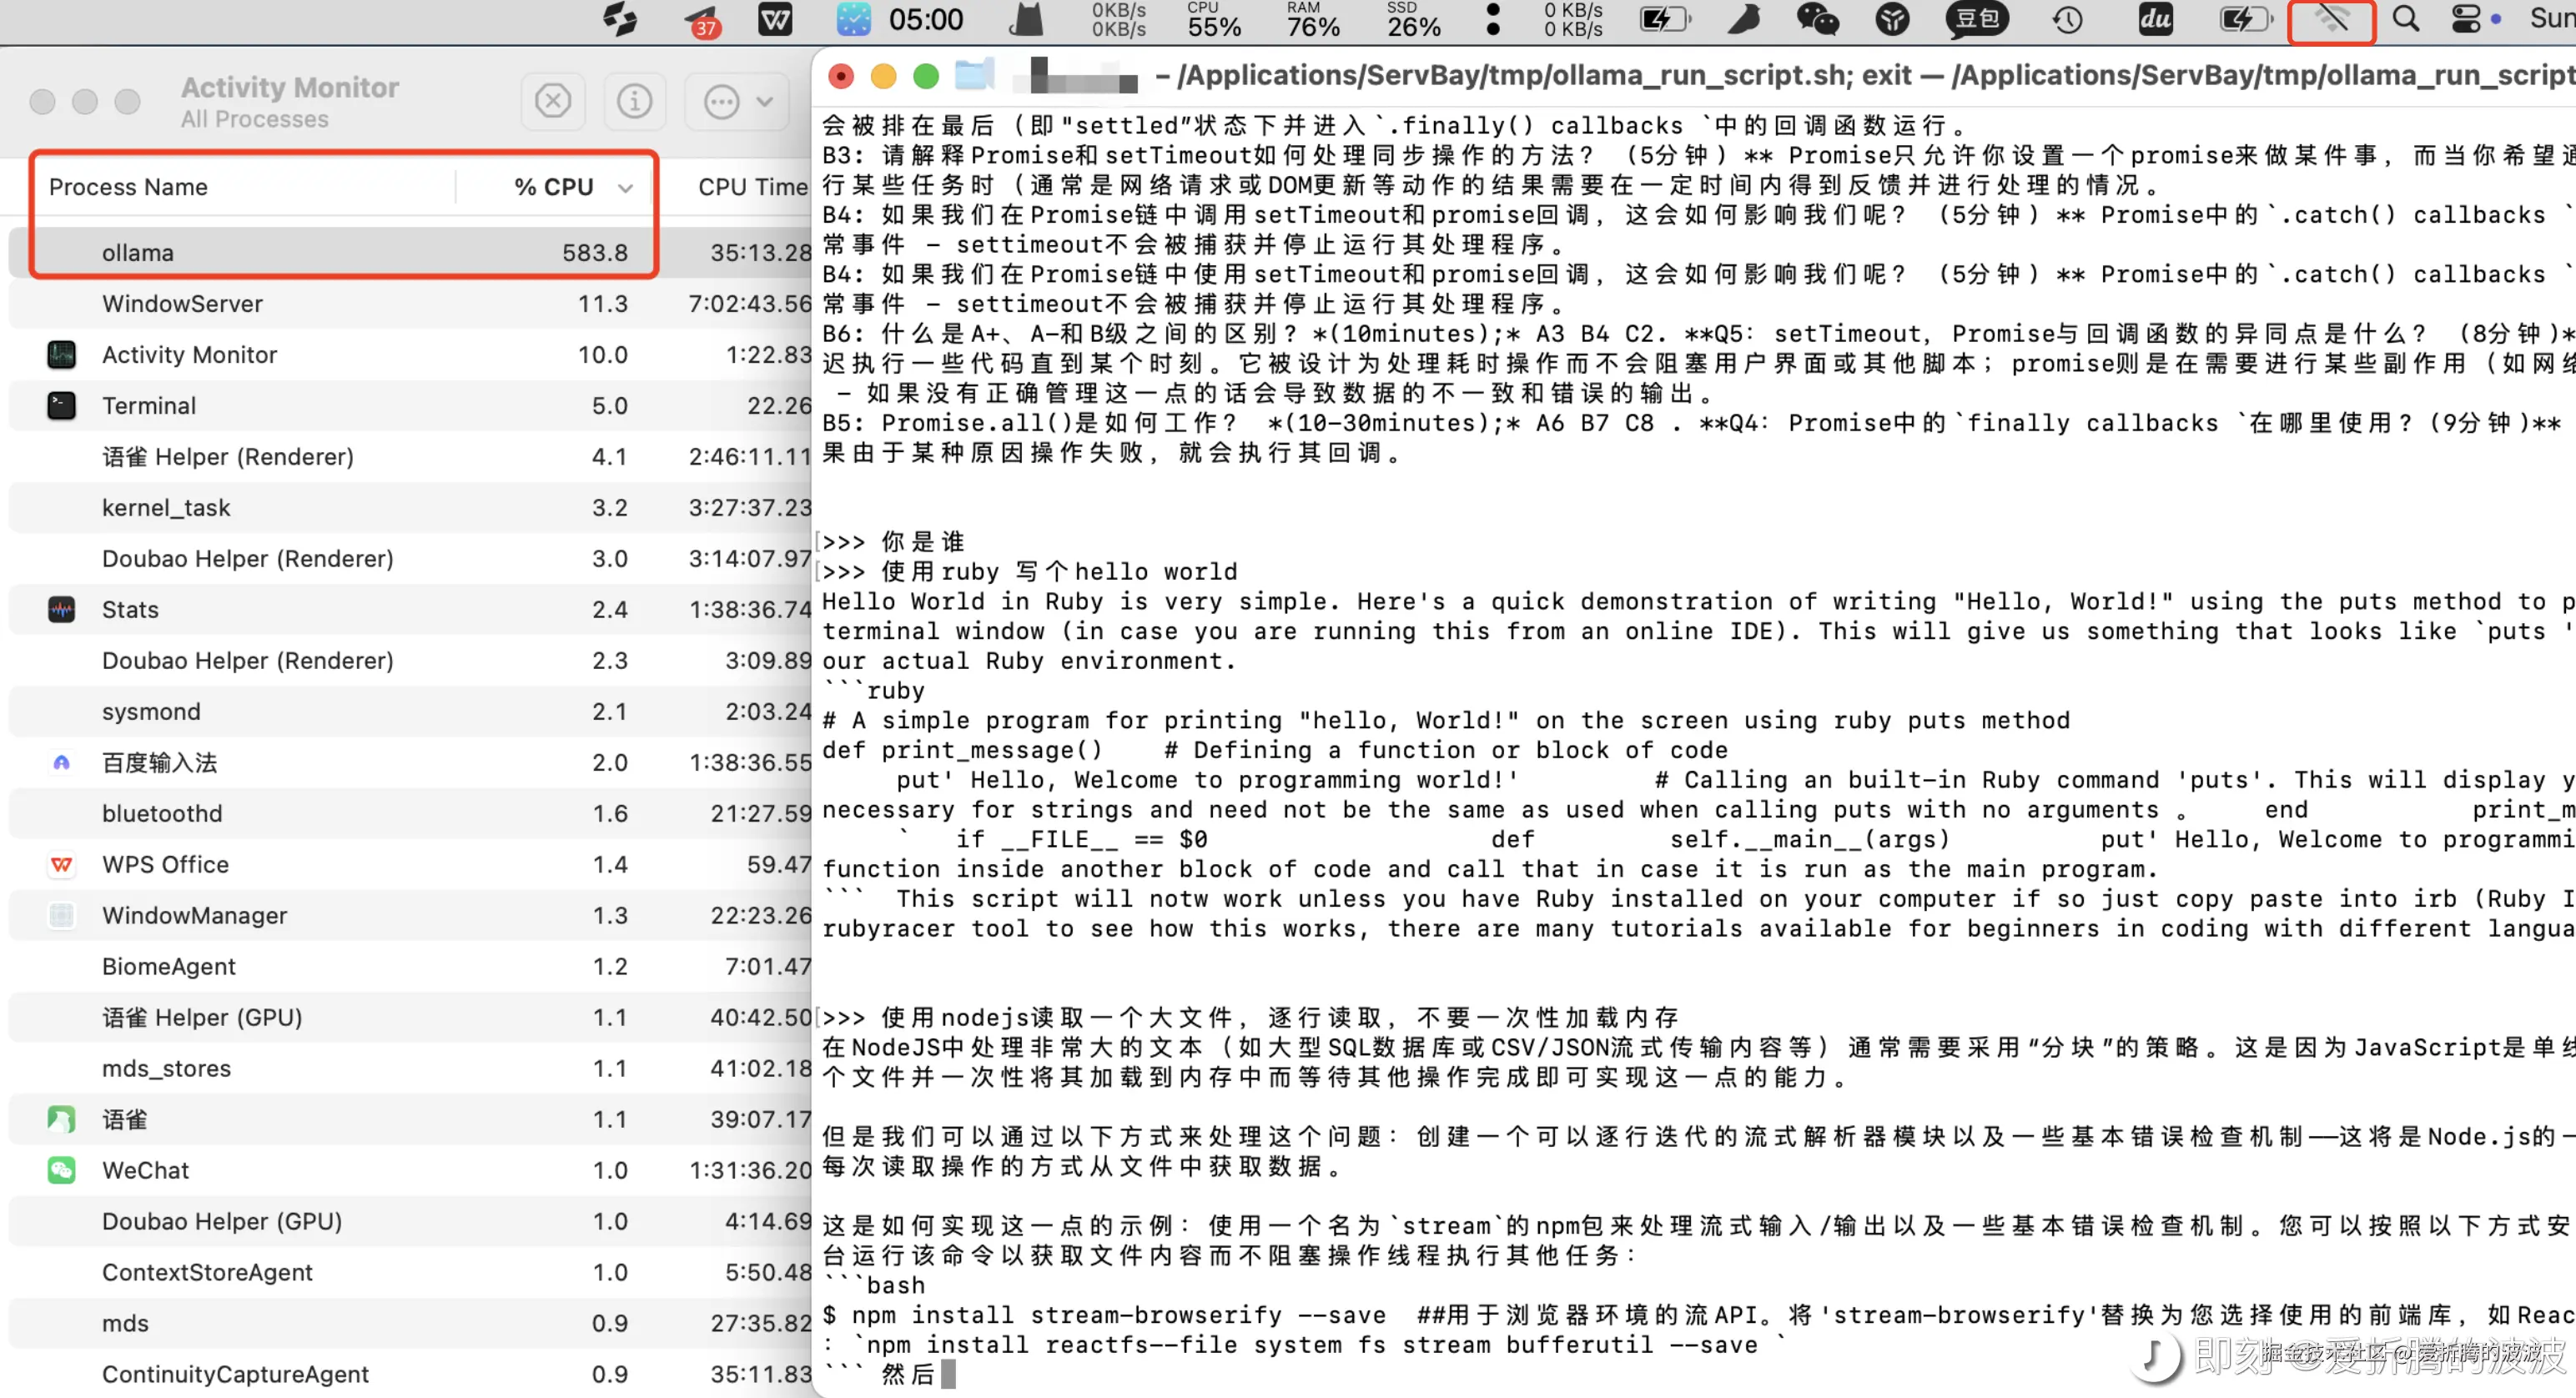Click WeChat icon in the menu bar
The image size is (2576, 1398).
coord(1817,19)
